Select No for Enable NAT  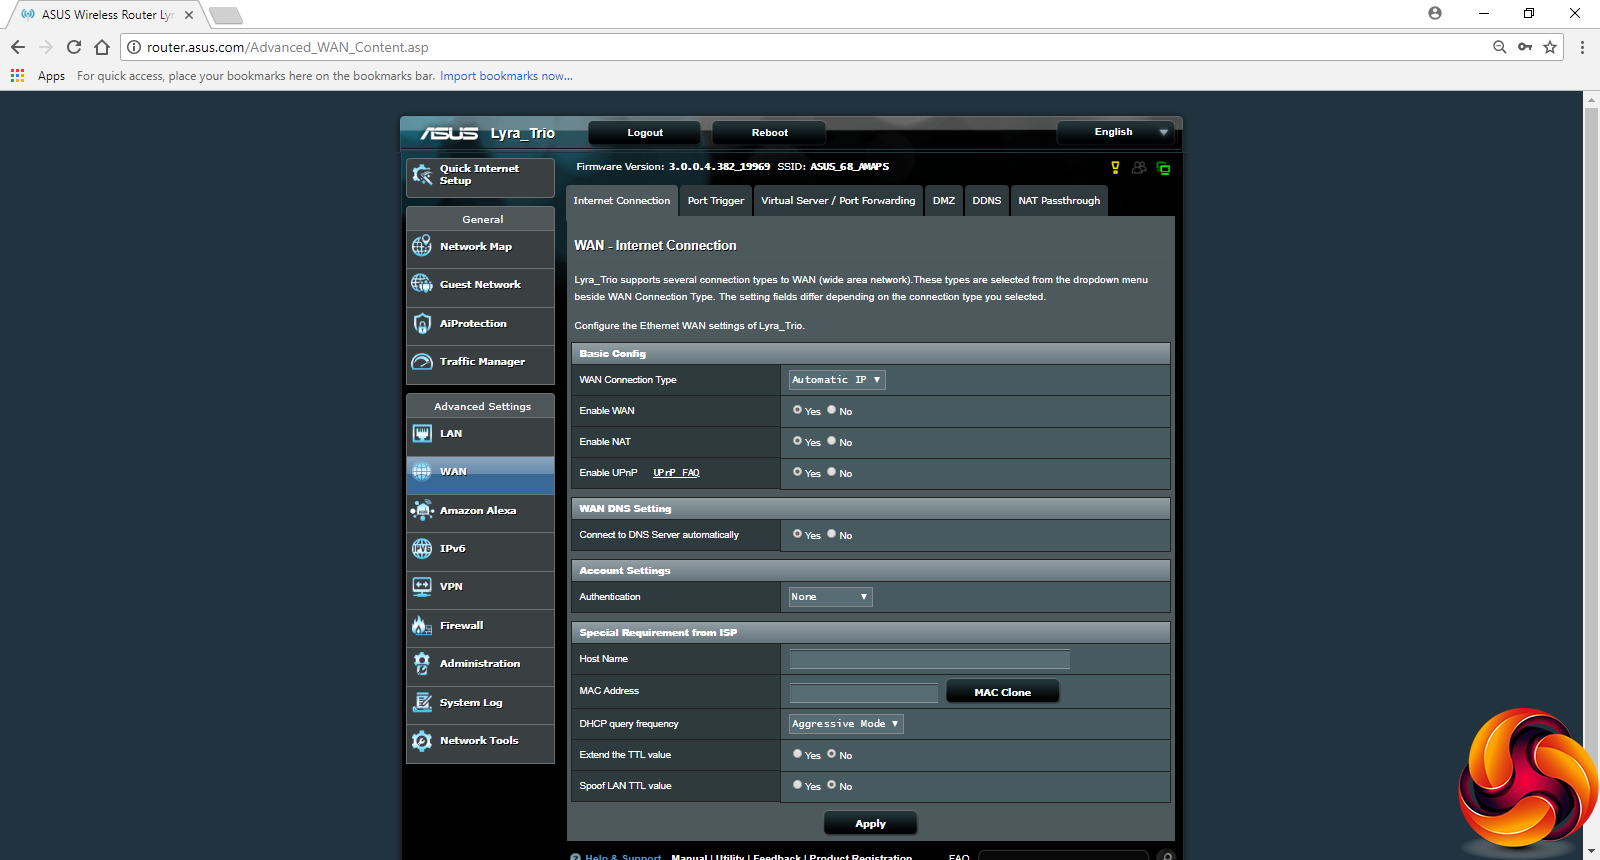tap(831, 441)
